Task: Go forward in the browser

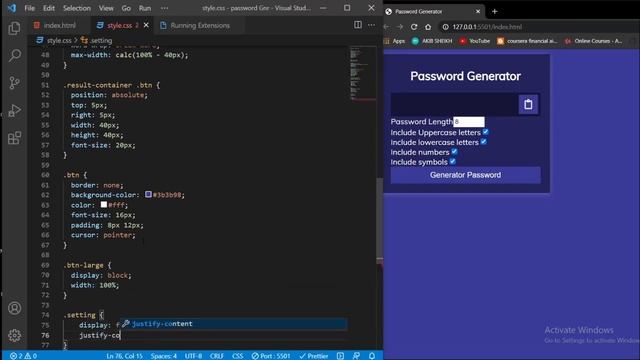Action: pos(400,27)
